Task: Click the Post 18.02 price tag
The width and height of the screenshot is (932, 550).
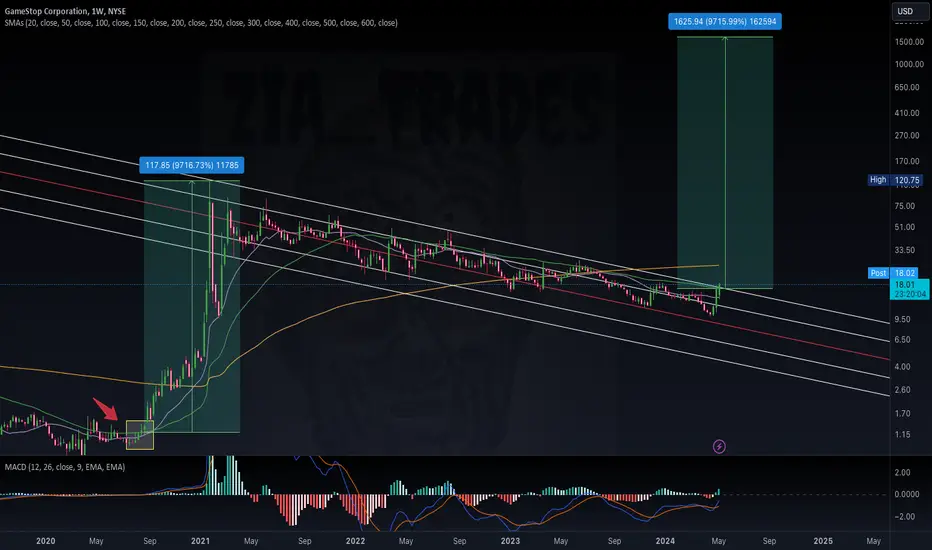Action: [893, 273]
